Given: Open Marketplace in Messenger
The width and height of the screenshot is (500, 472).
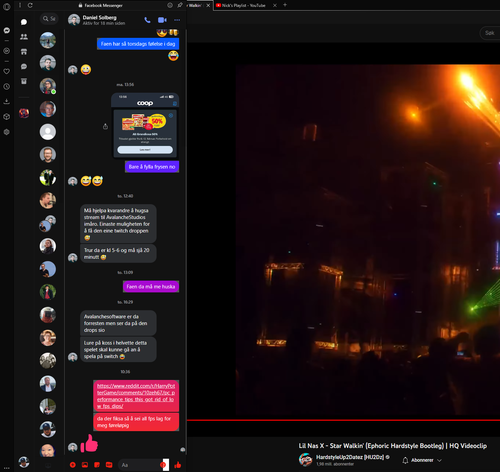Looking at the screenshot, I should pyautogui.click(x=24, y=52).
